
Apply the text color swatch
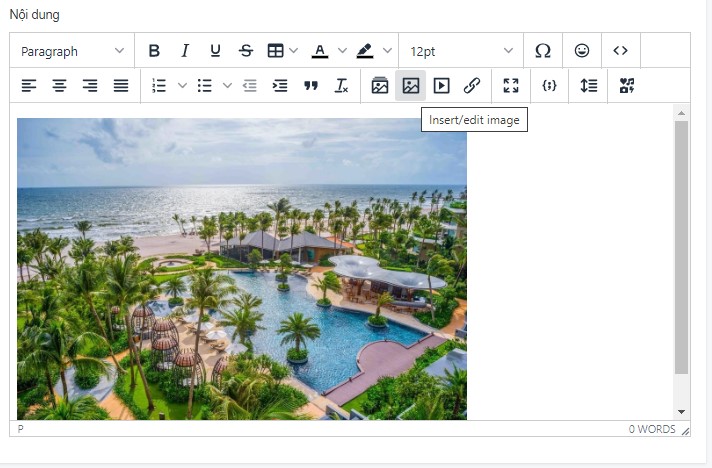point(320,51)
